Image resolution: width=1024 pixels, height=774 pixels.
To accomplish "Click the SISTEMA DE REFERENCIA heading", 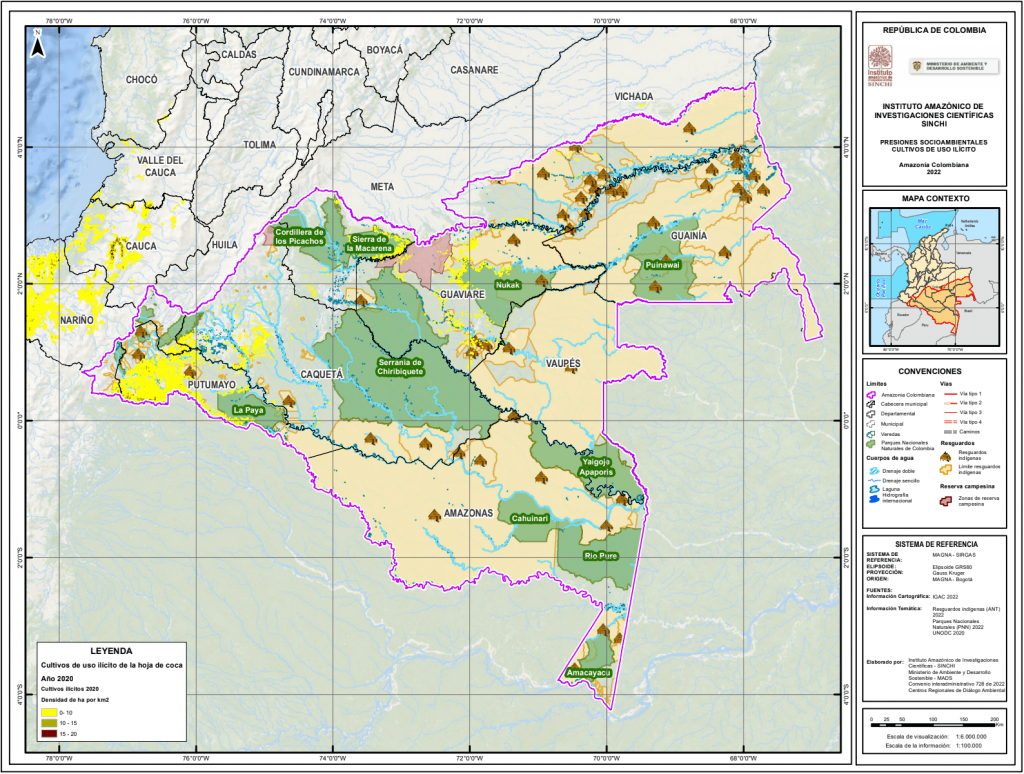I will [x=936, y=544].
